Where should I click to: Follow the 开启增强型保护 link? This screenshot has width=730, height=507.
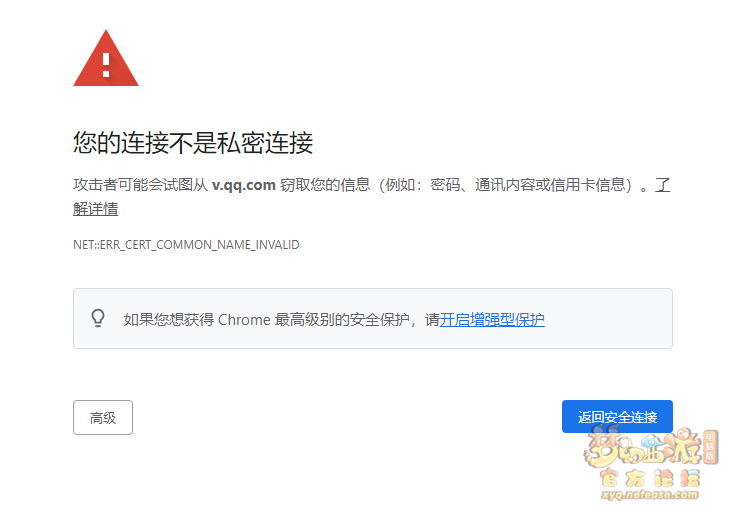click(x=492, y=319)
